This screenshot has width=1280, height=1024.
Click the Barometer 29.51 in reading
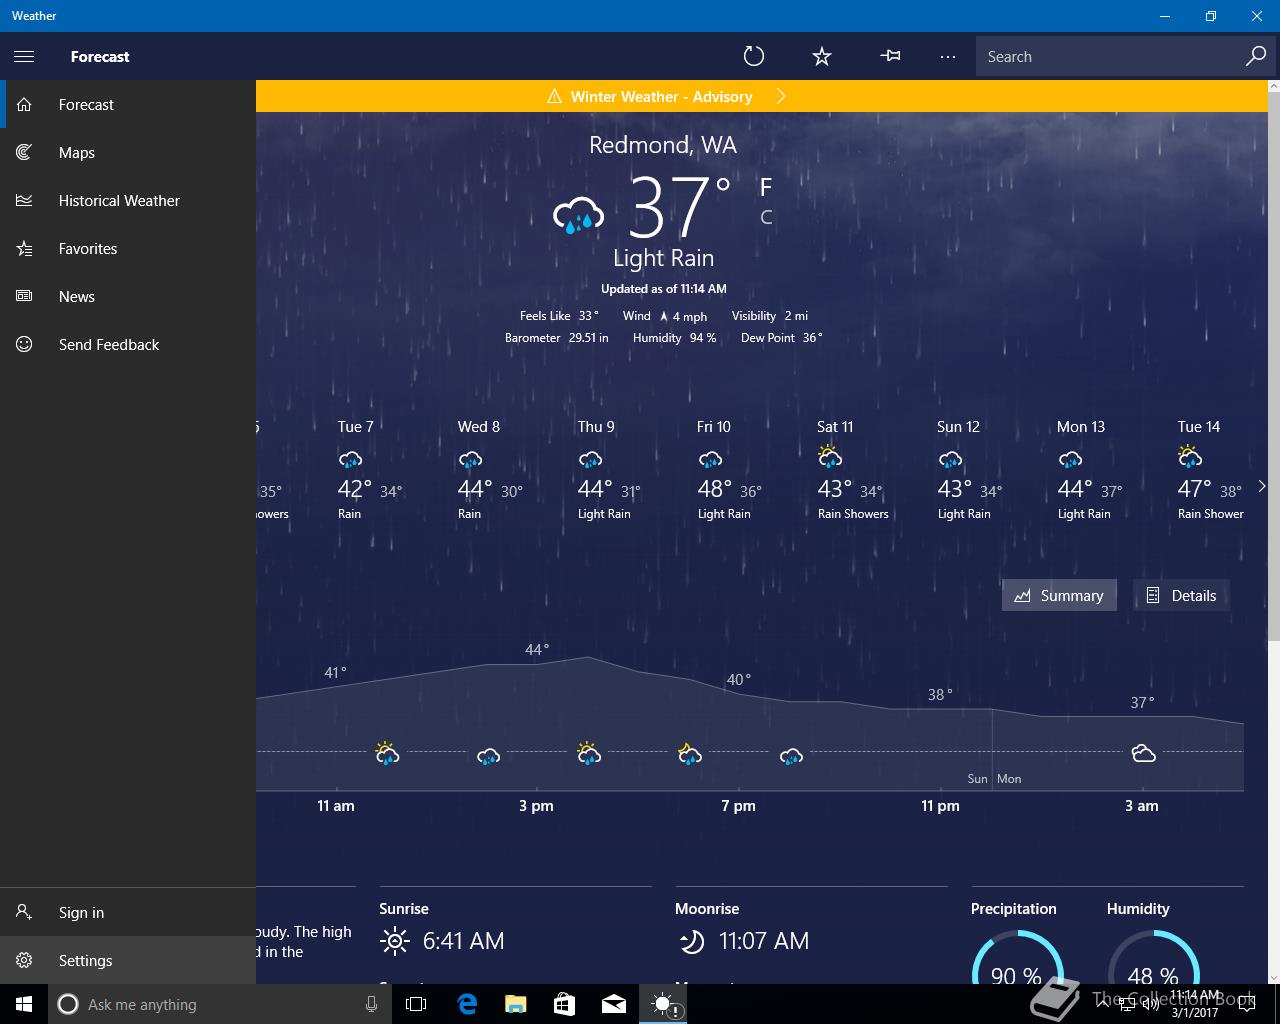pos(556,338)
